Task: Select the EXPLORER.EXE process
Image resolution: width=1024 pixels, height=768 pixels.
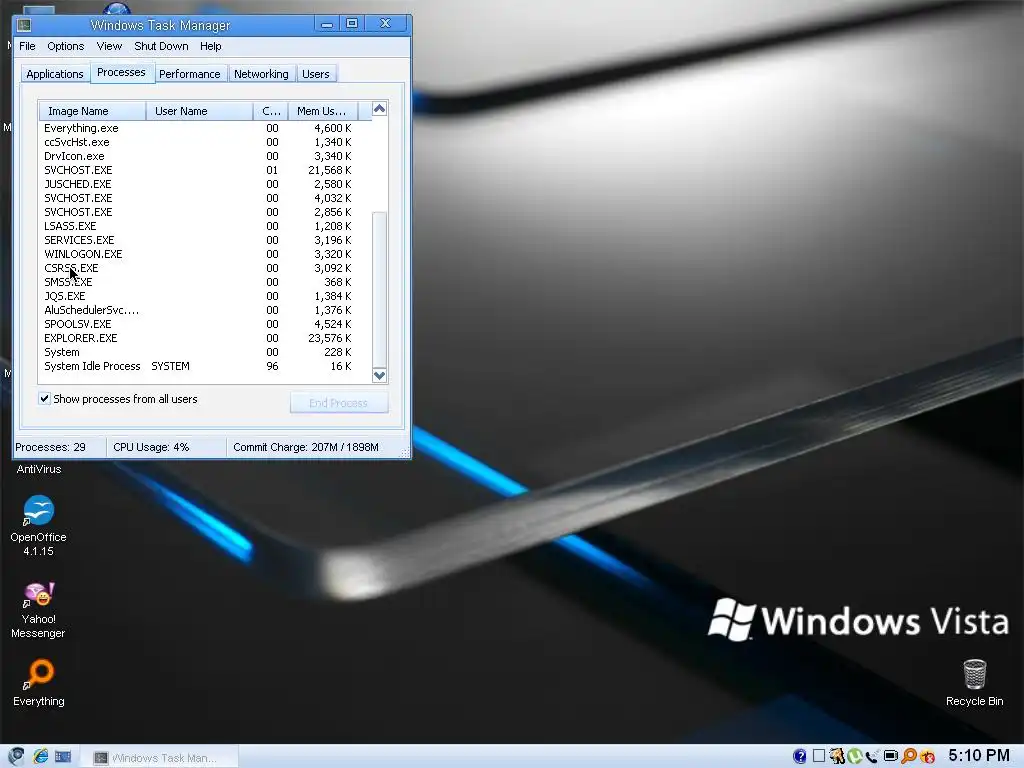Action: tap(204, 338)
